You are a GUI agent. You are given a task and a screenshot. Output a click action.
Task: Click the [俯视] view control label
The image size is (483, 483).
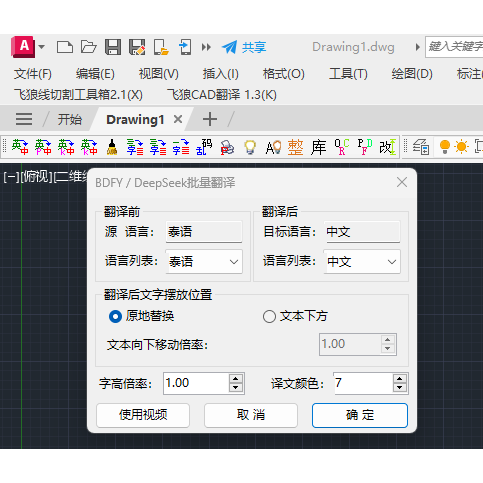point(36,177)
